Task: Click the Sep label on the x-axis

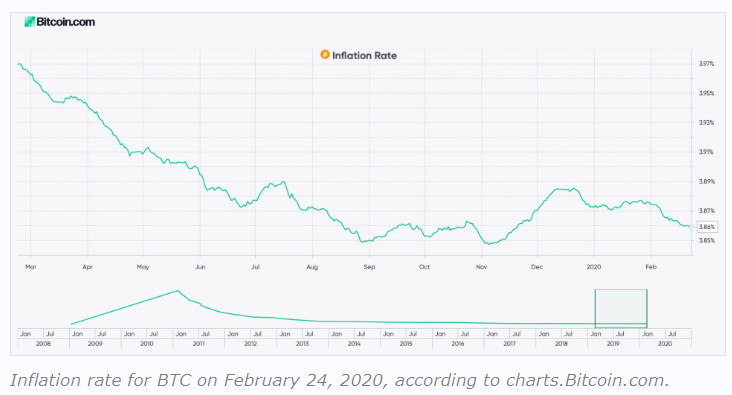Action: (369, 267)
